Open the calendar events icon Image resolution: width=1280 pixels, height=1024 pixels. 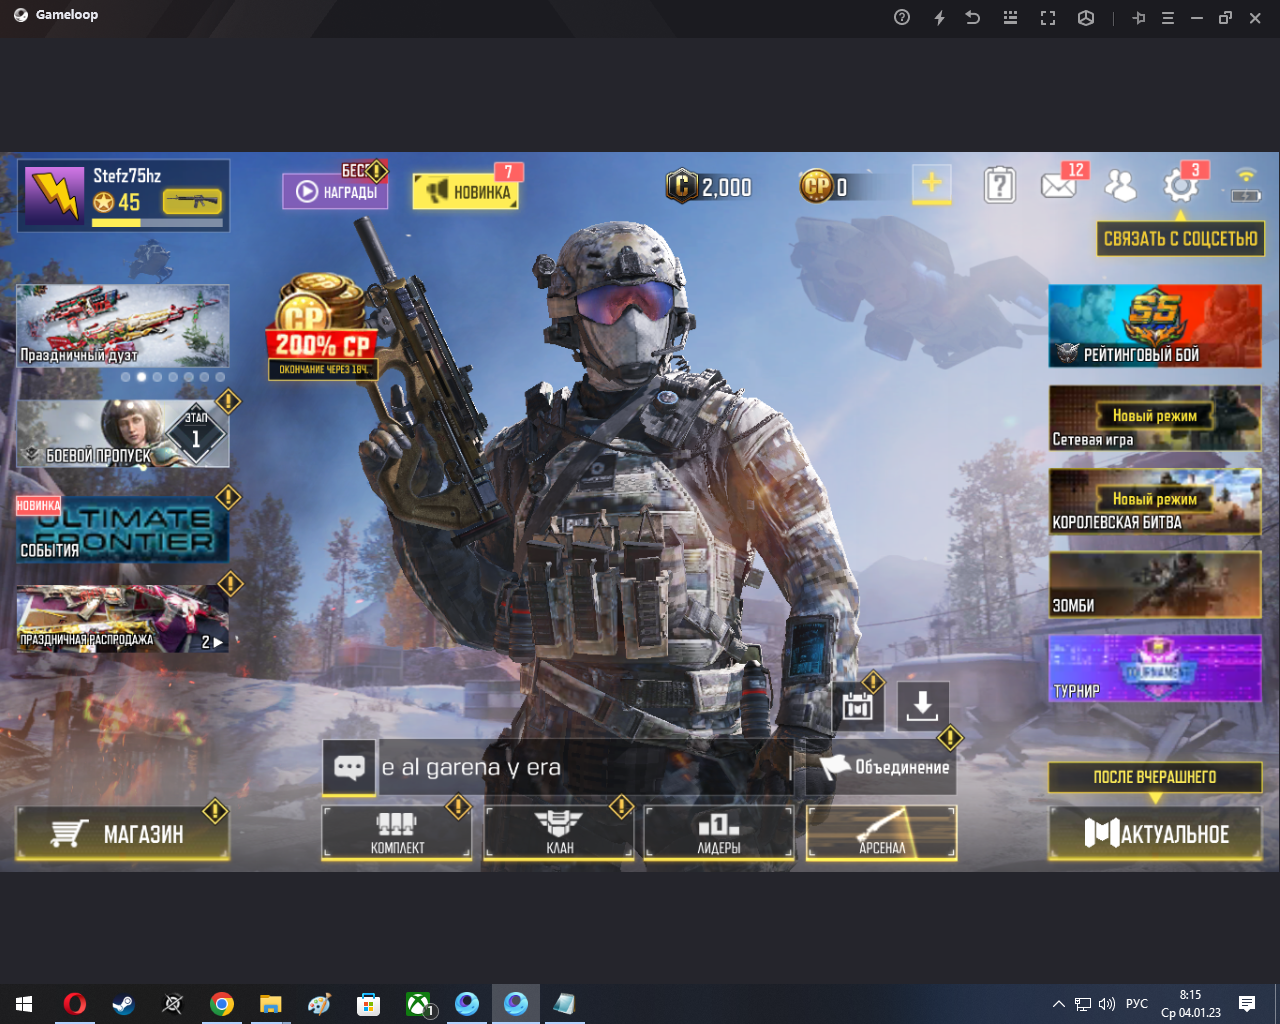pyautogui.click(x=857, y=706)
